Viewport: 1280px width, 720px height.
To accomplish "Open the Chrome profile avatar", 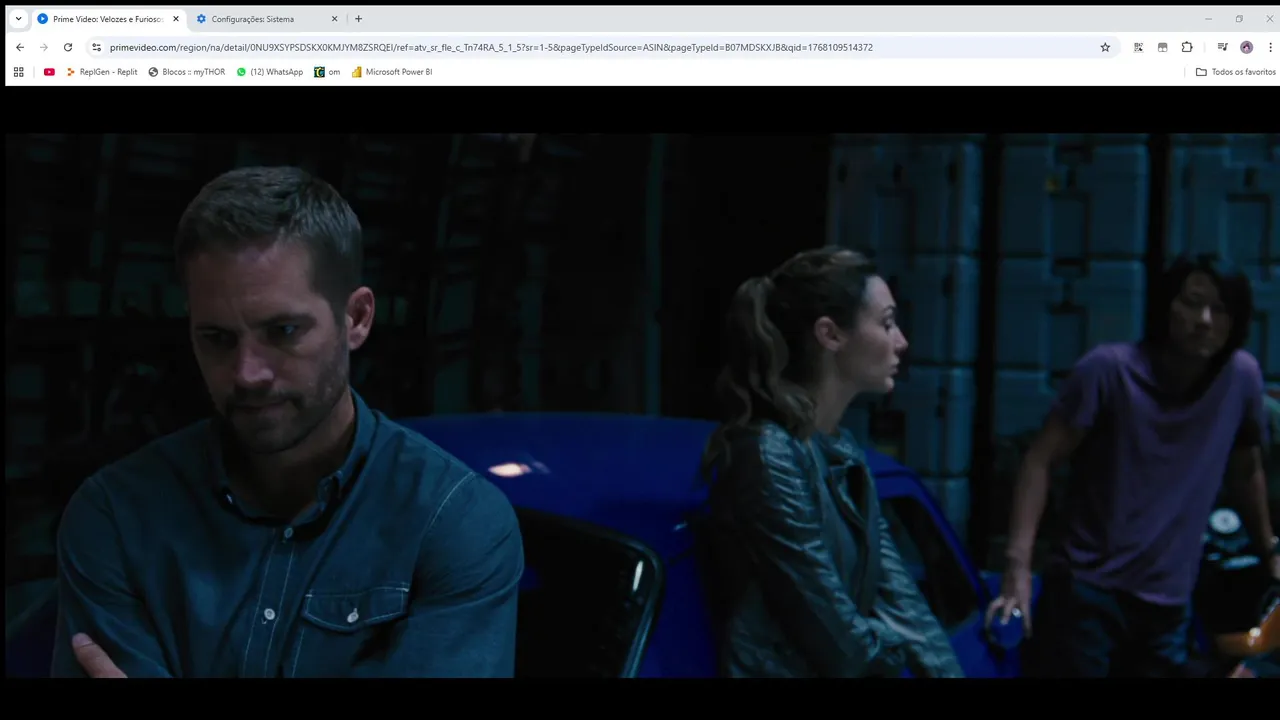I will point(1246,47).
